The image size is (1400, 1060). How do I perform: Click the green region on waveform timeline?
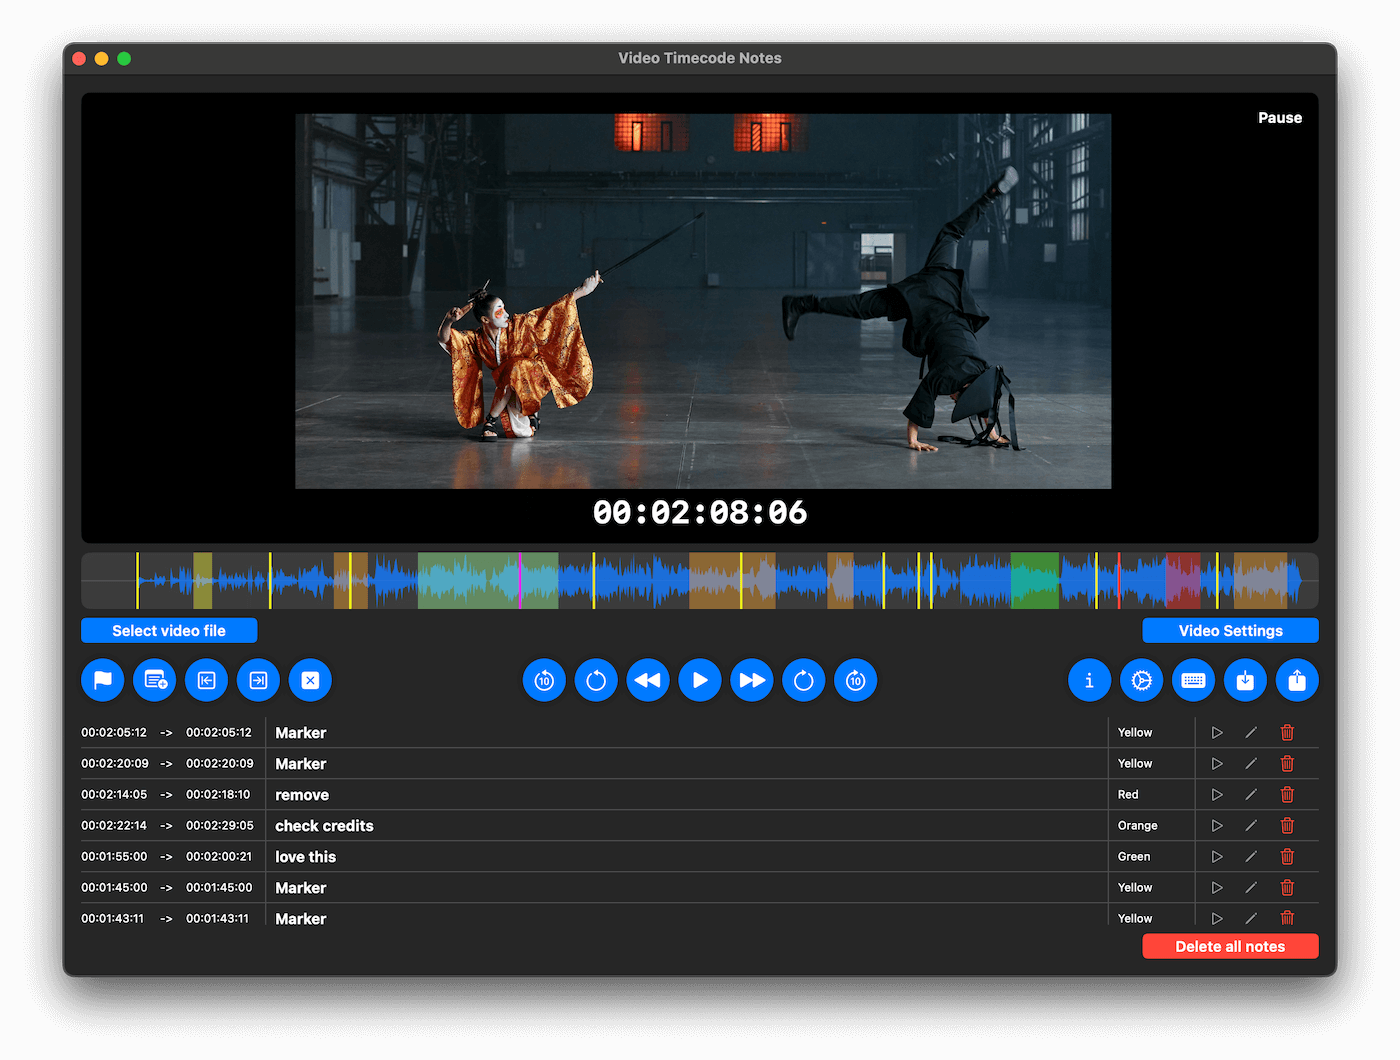(1034, 581)
